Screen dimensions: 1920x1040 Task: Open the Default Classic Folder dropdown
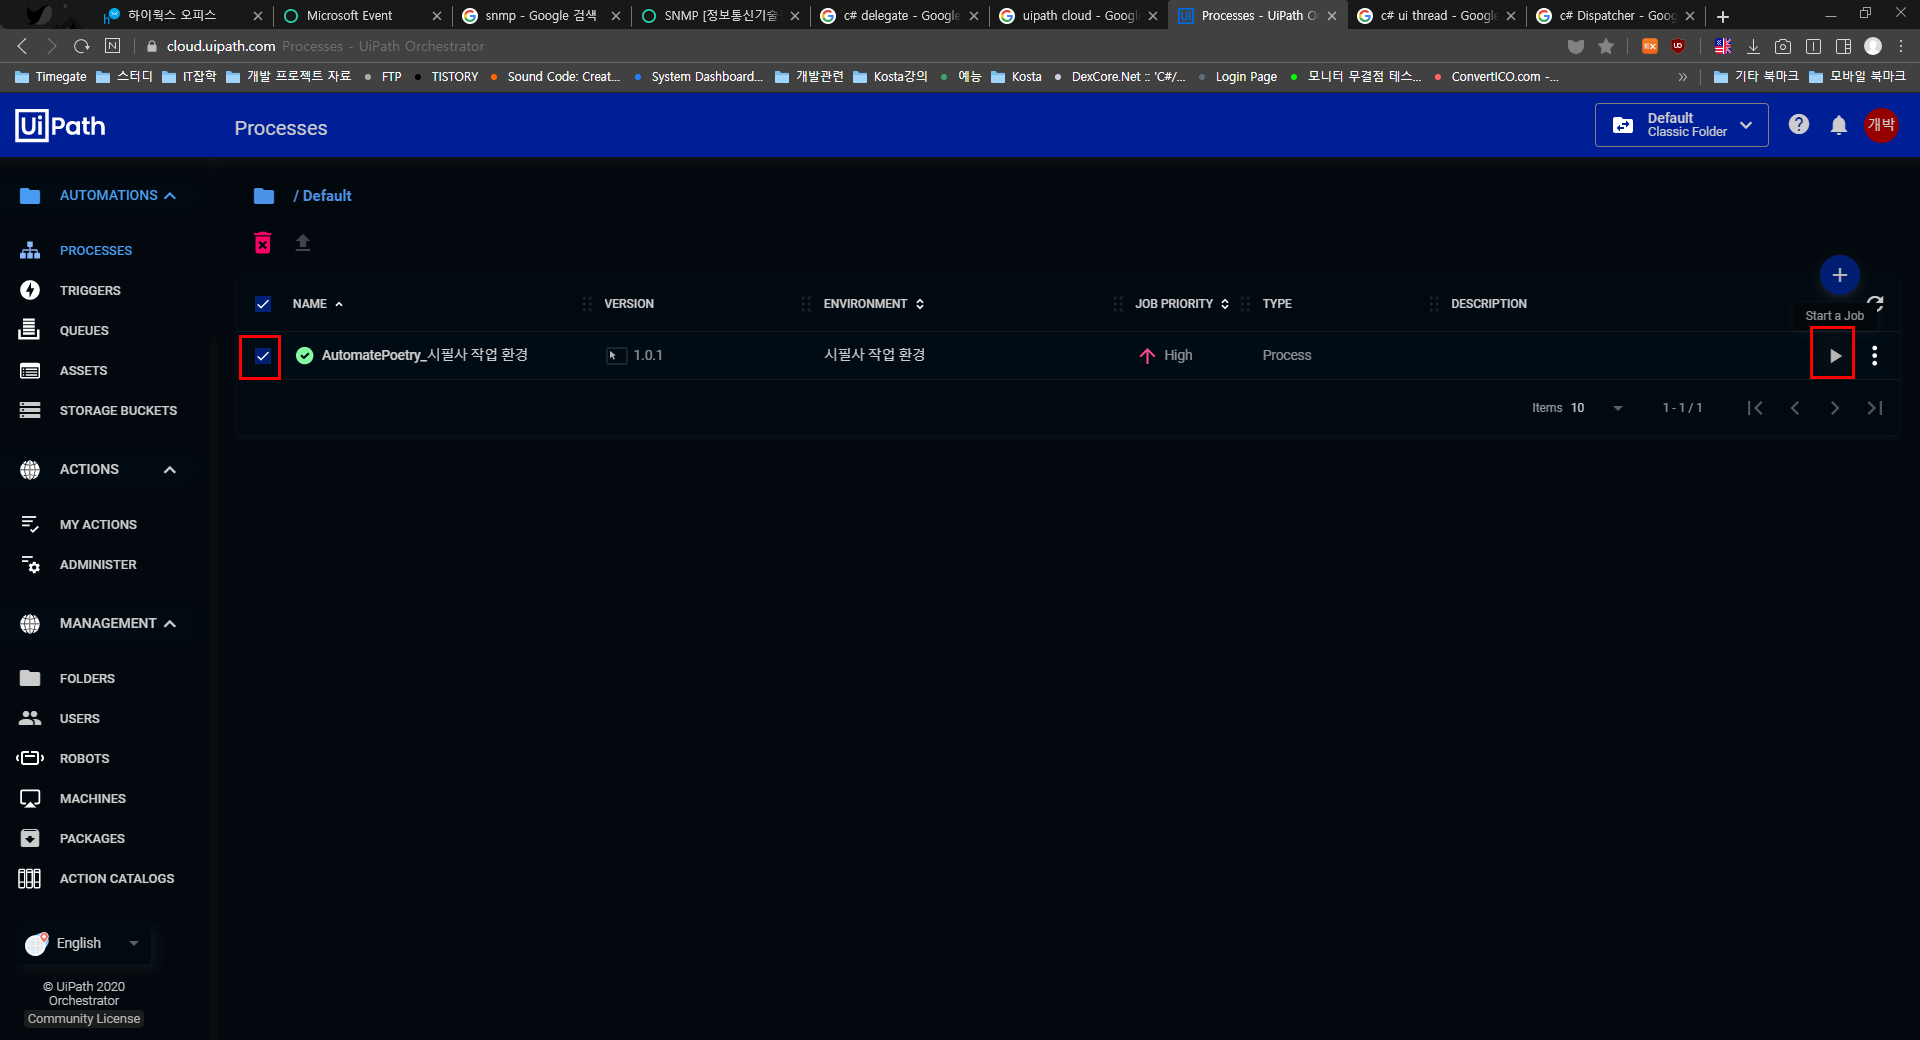coord(1681,125)
